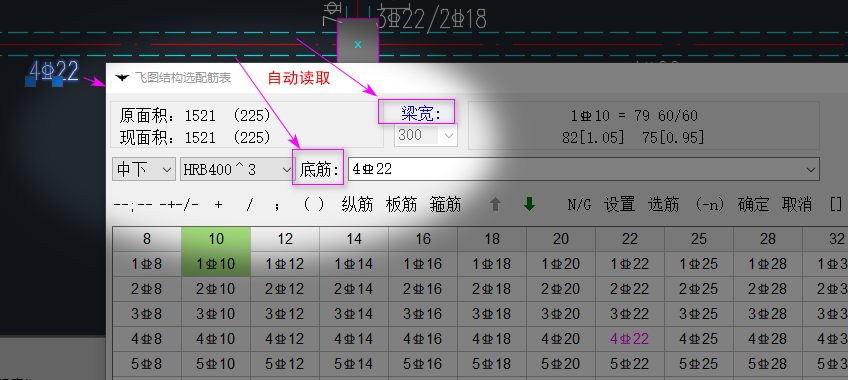The height and width of the screenshot is (380, 848).
Task: Open 设置 settings
Action: tap(619, 204)
